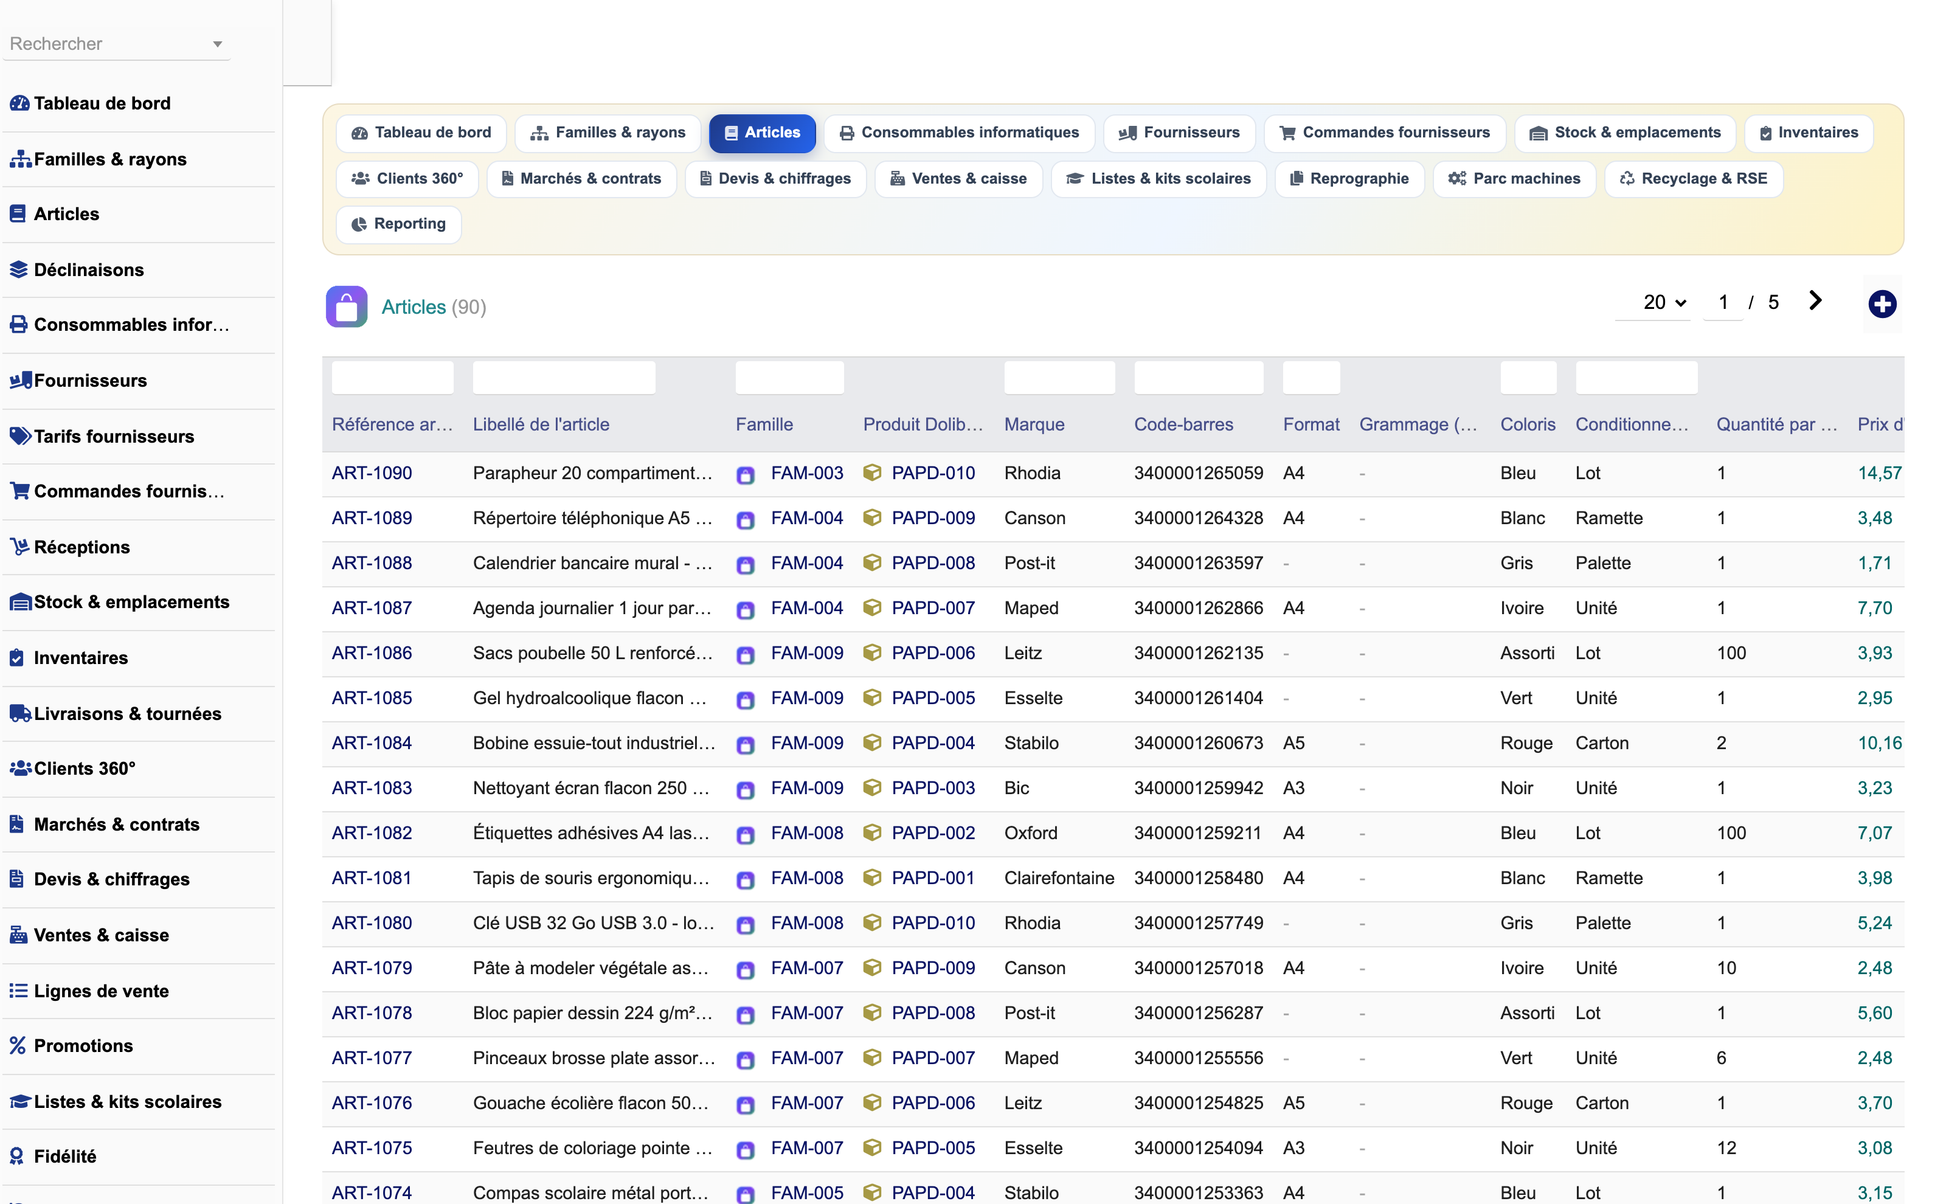Viewport: 1946px width, 1204px height.
Task: Click the Ventes & caisse register sidebar icon
Action: coord(18,935)
